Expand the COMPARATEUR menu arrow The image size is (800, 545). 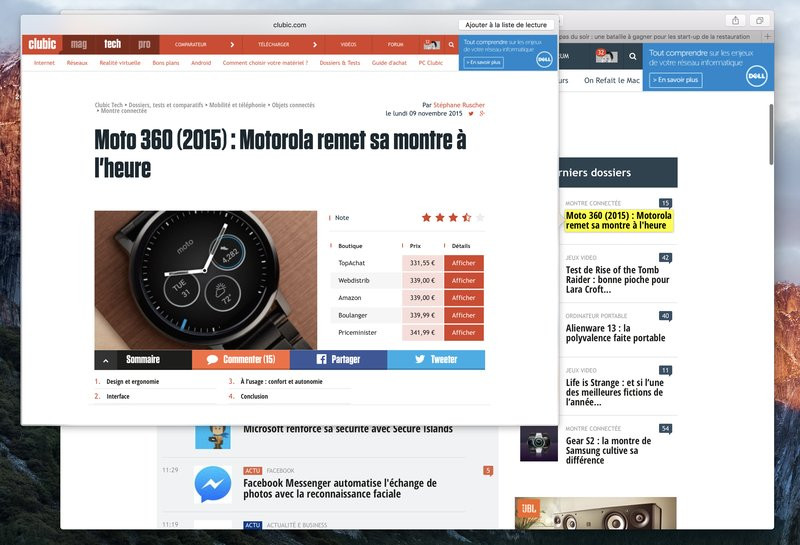coord(232,44)
